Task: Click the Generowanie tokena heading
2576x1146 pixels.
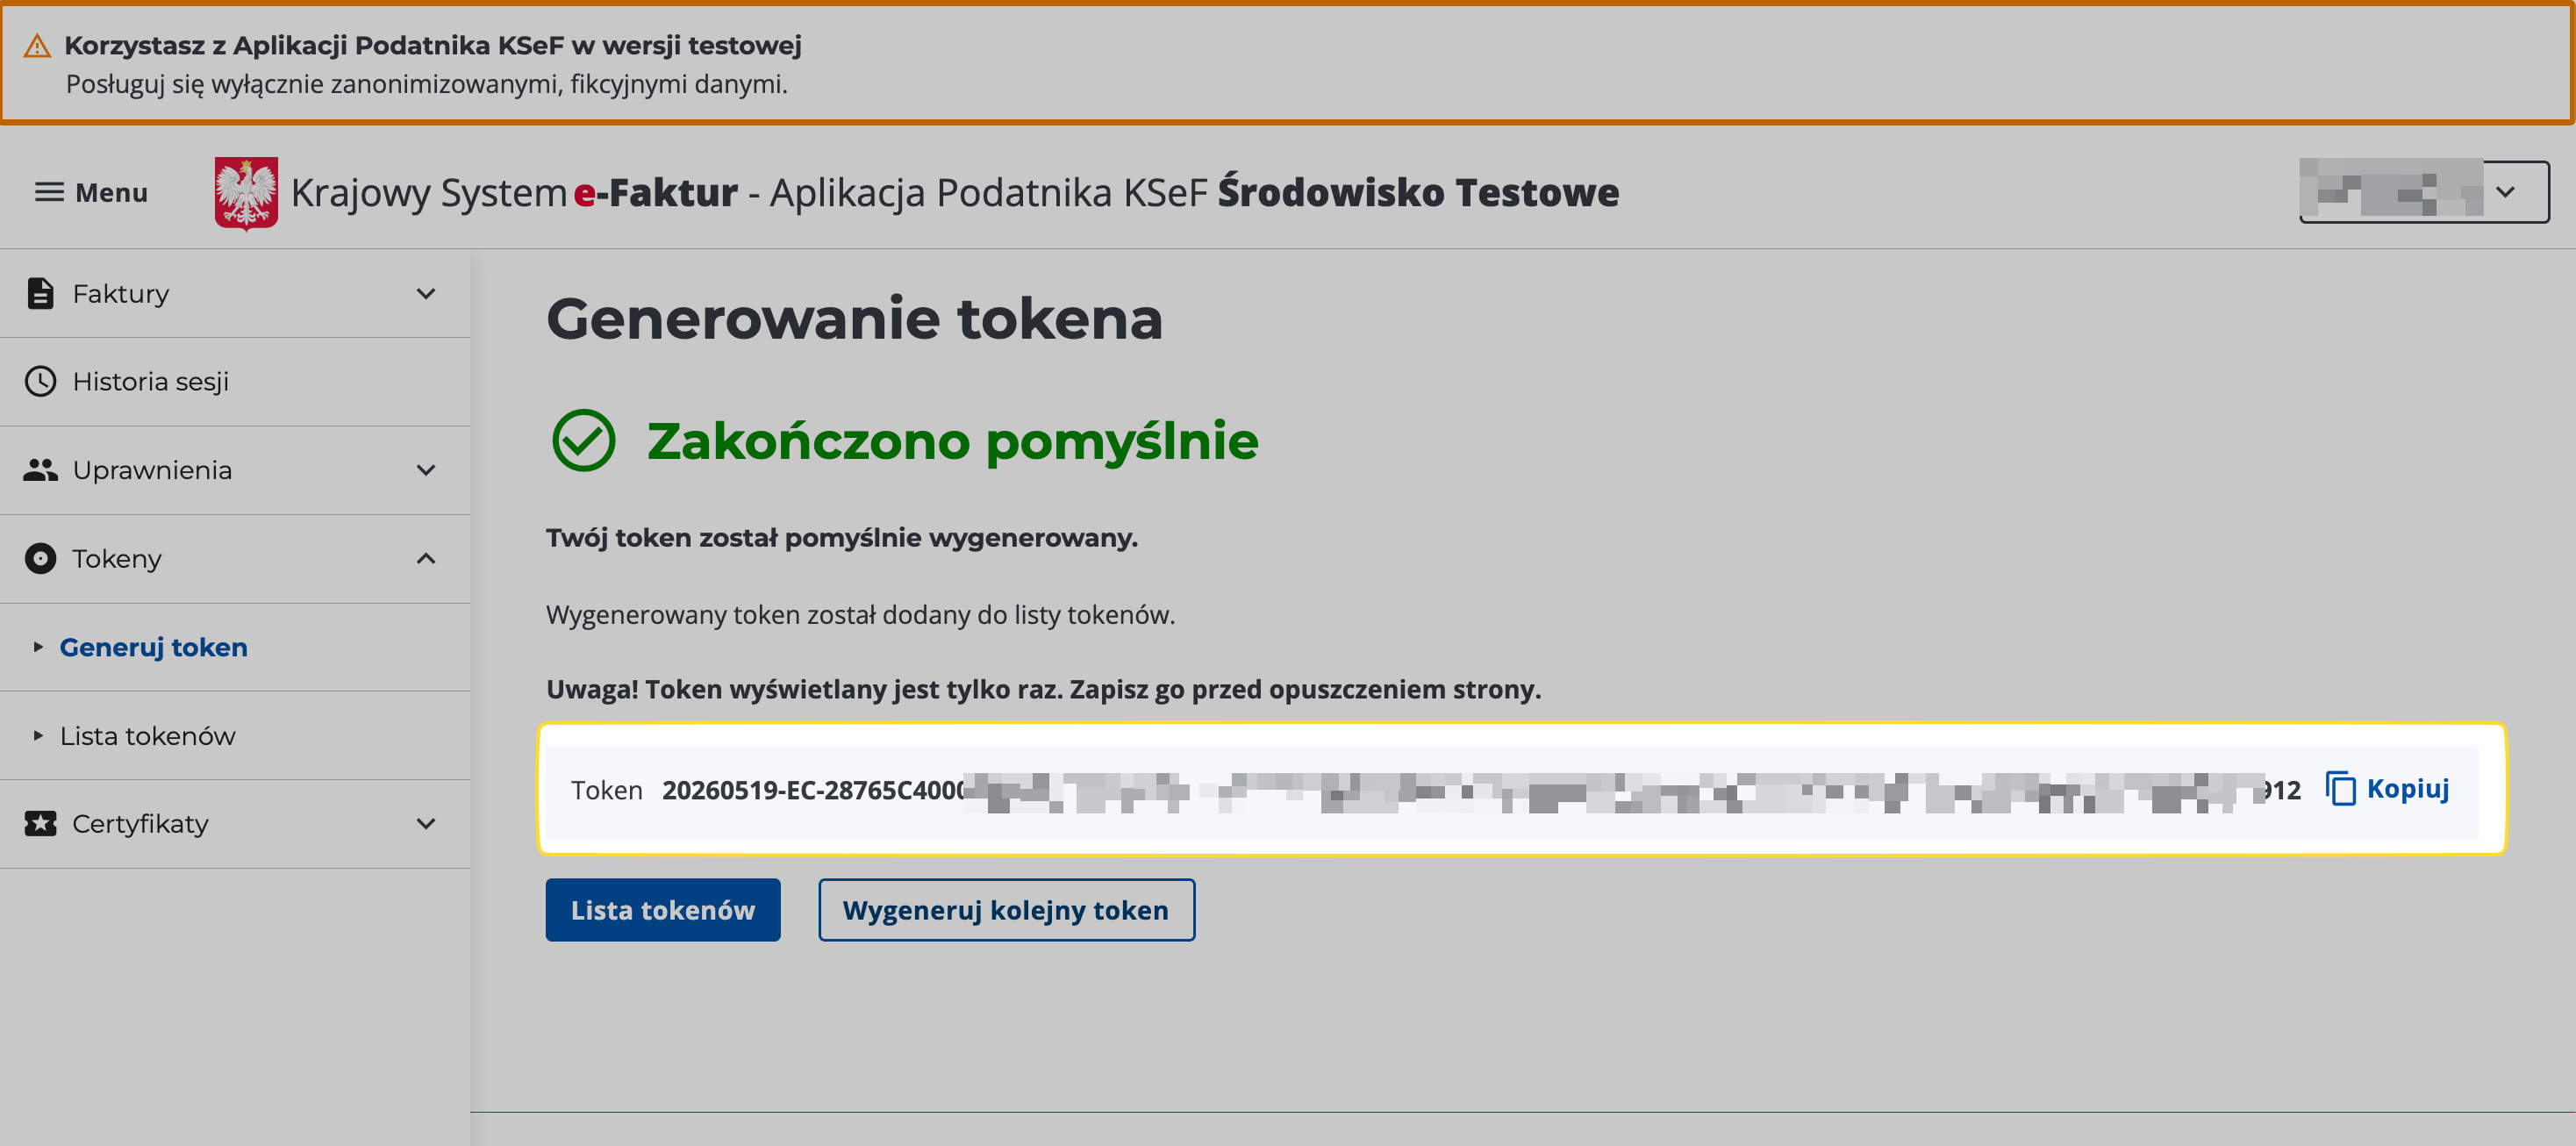Action: pyautogui.click(x=854, y=319)
